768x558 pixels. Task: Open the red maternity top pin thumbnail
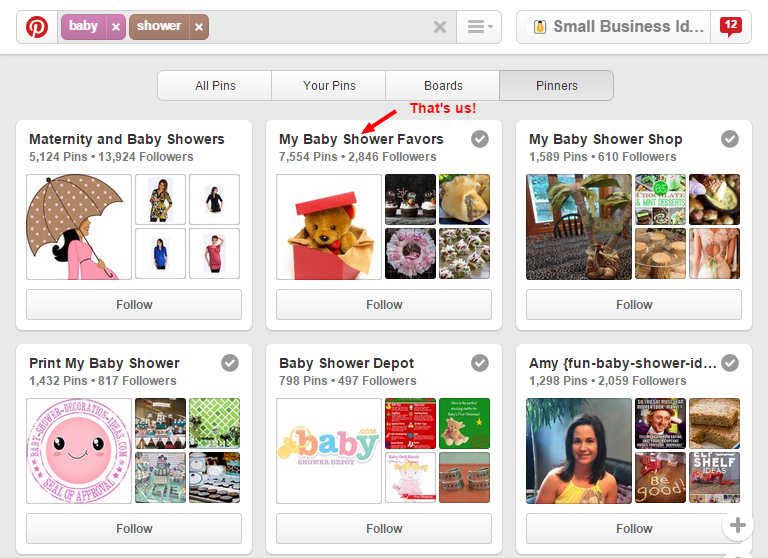pos(215,253)
